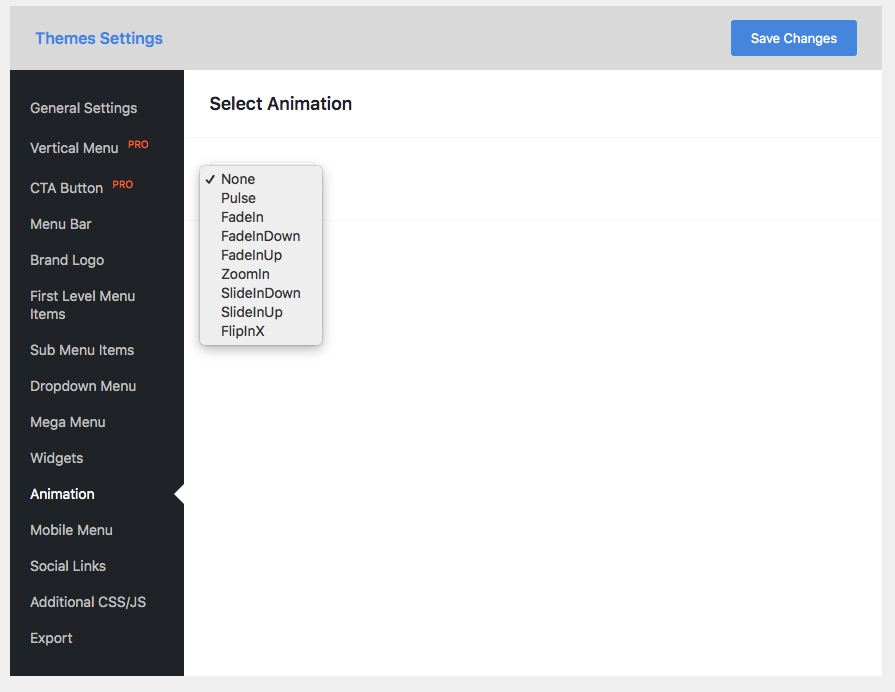Pick FadeInUp from the open dropdown
Viewport: 895px width, 692px height.
click(250, 255)
